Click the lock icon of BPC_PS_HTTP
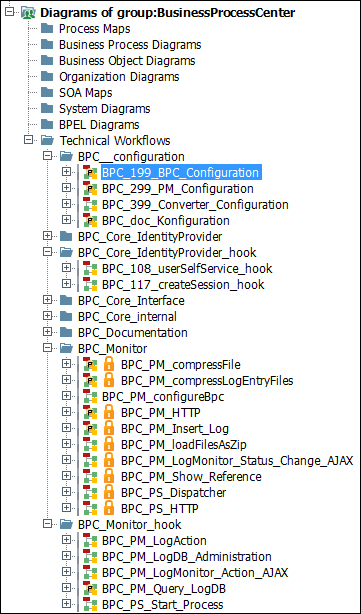 109,508
